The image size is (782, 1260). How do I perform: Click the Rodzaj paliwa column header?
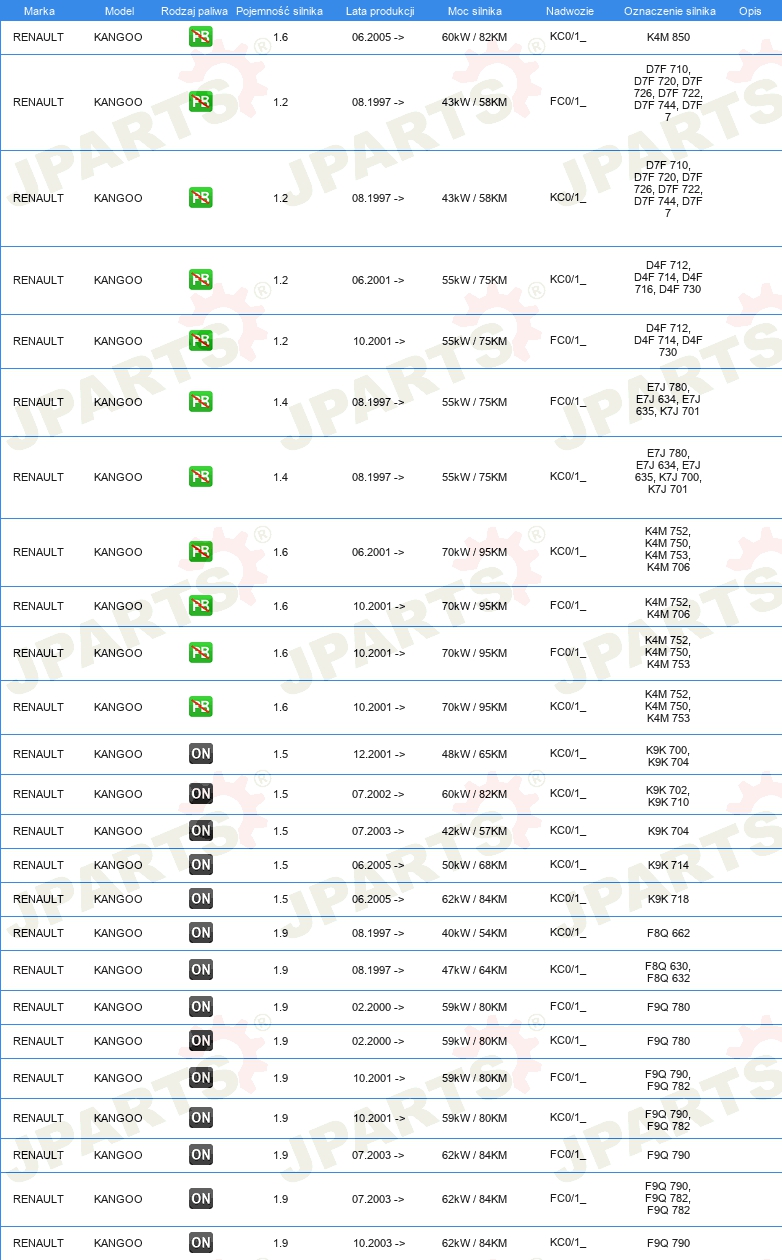(x=195, y=10)
